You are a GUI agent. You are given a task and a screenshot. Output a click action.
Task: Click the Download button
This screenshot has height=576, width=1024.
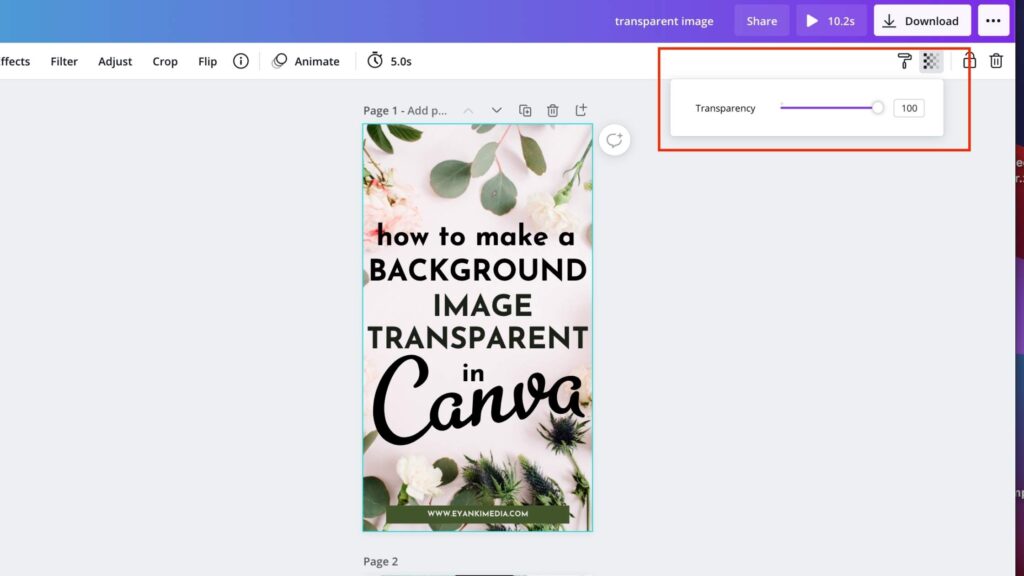coord(921,20)
